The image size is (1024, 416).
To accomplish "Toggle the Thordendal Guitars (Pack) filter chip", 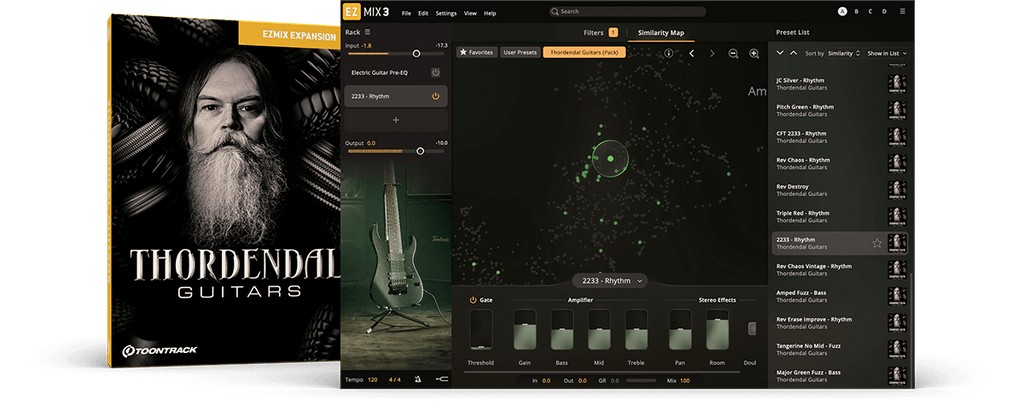I will pos(584,52).
